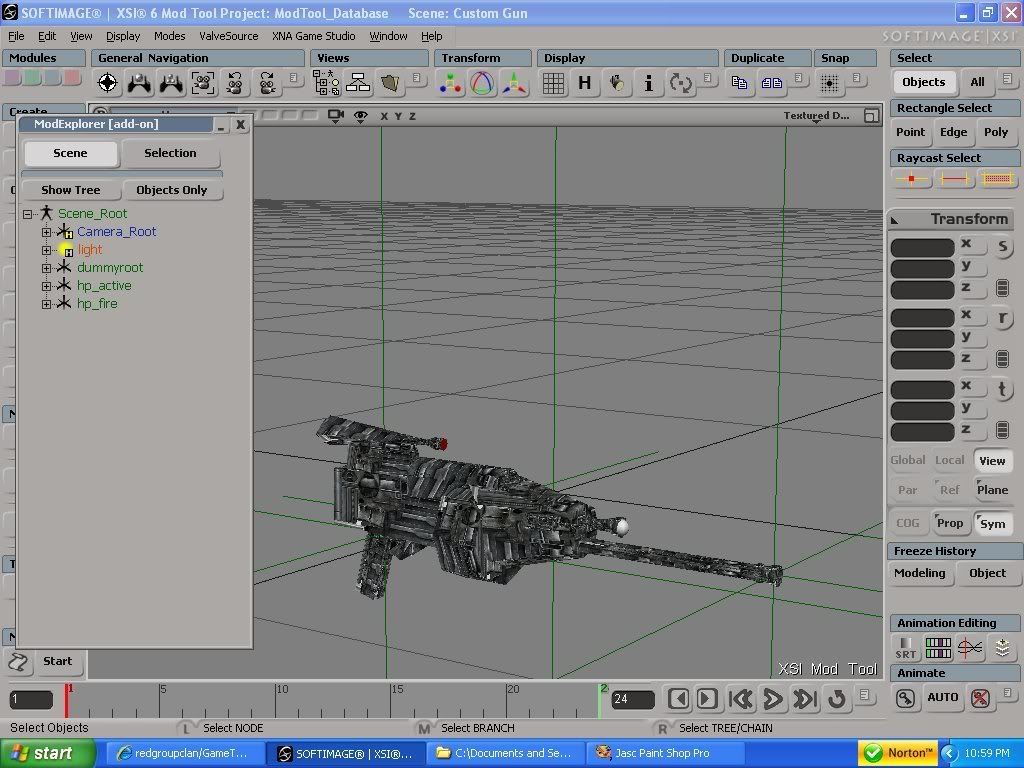The width and height of the screenshot is (1024, 768).
Task: Click the Poly select button
Action: [996, 132]
